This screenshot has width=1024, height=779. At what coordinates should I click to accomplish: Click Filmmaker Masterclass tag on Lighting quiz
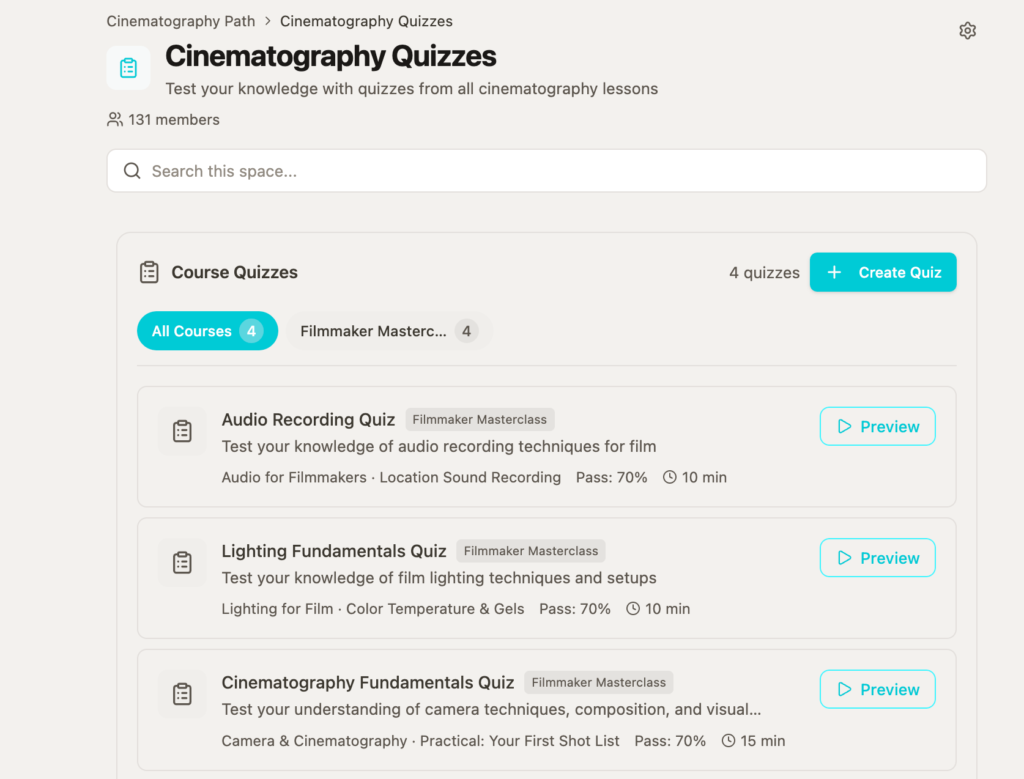pos(531,551)
